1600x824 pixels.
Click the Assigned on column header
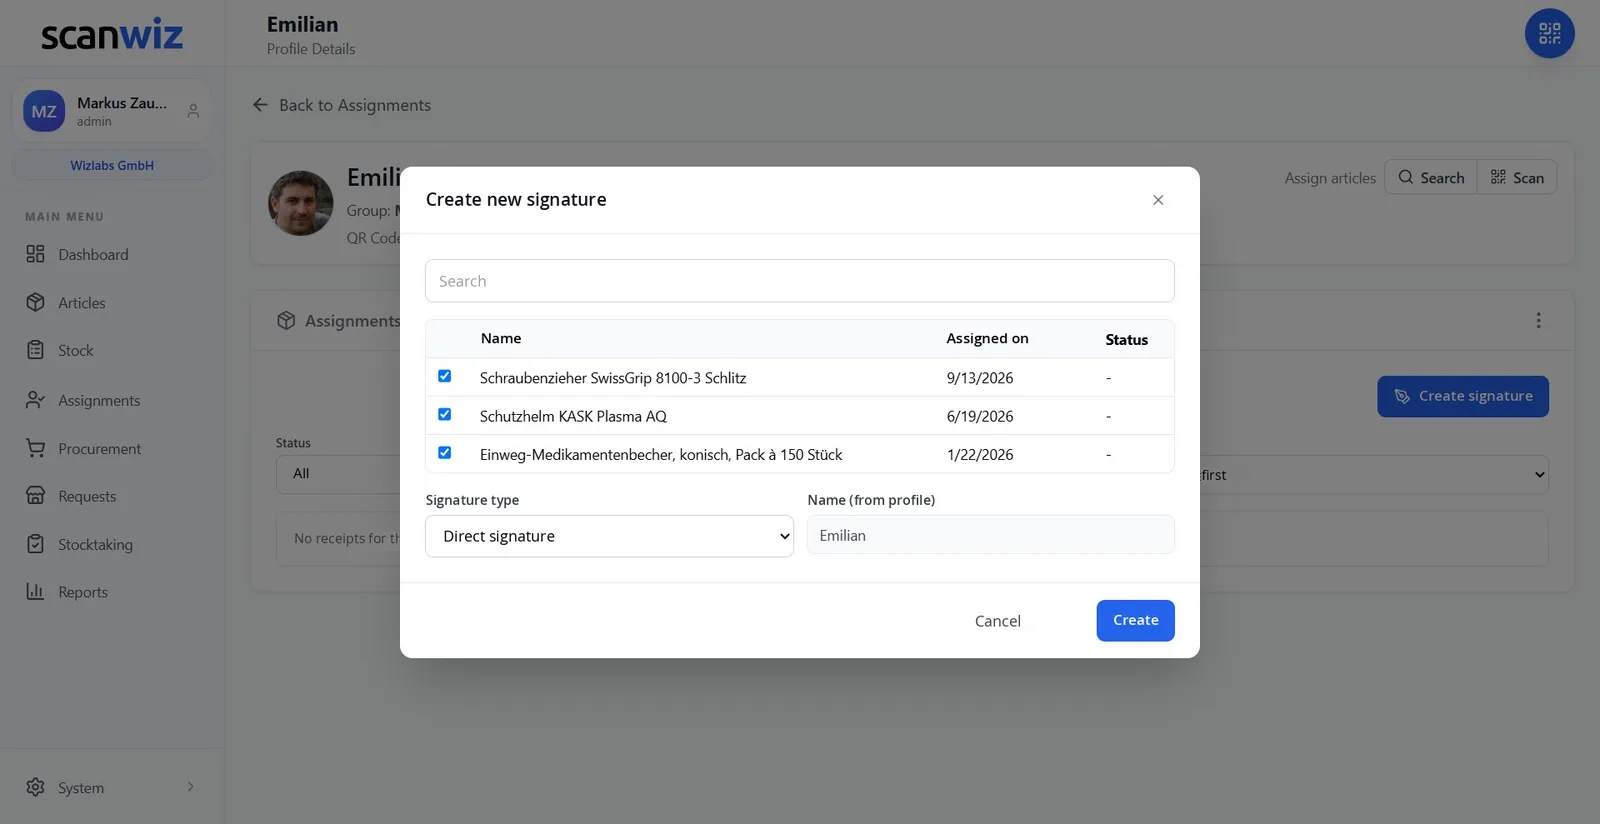987,338
